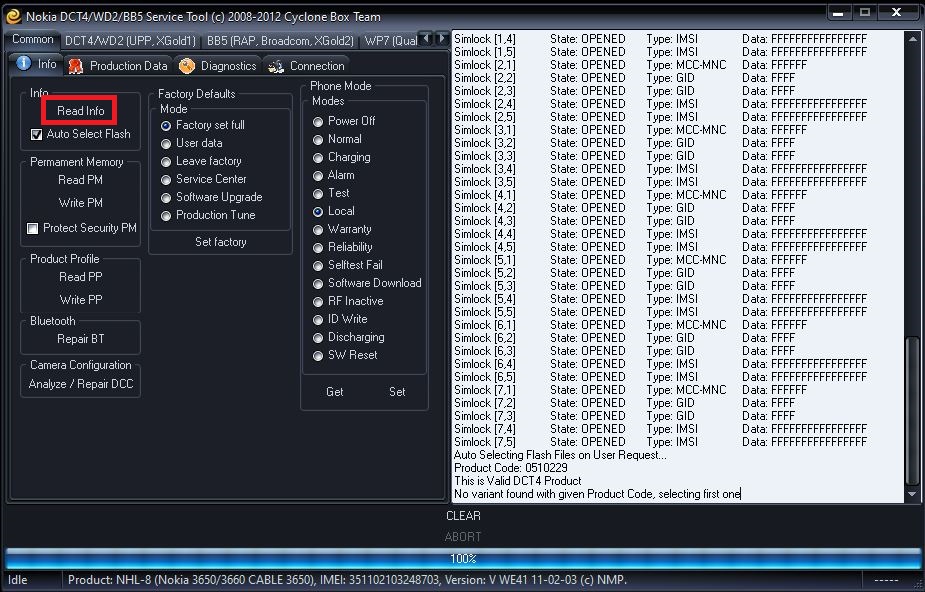The image size is (925, 592).
Task: Click the log scrollbar down arrow
Action: tap(911, 494)
